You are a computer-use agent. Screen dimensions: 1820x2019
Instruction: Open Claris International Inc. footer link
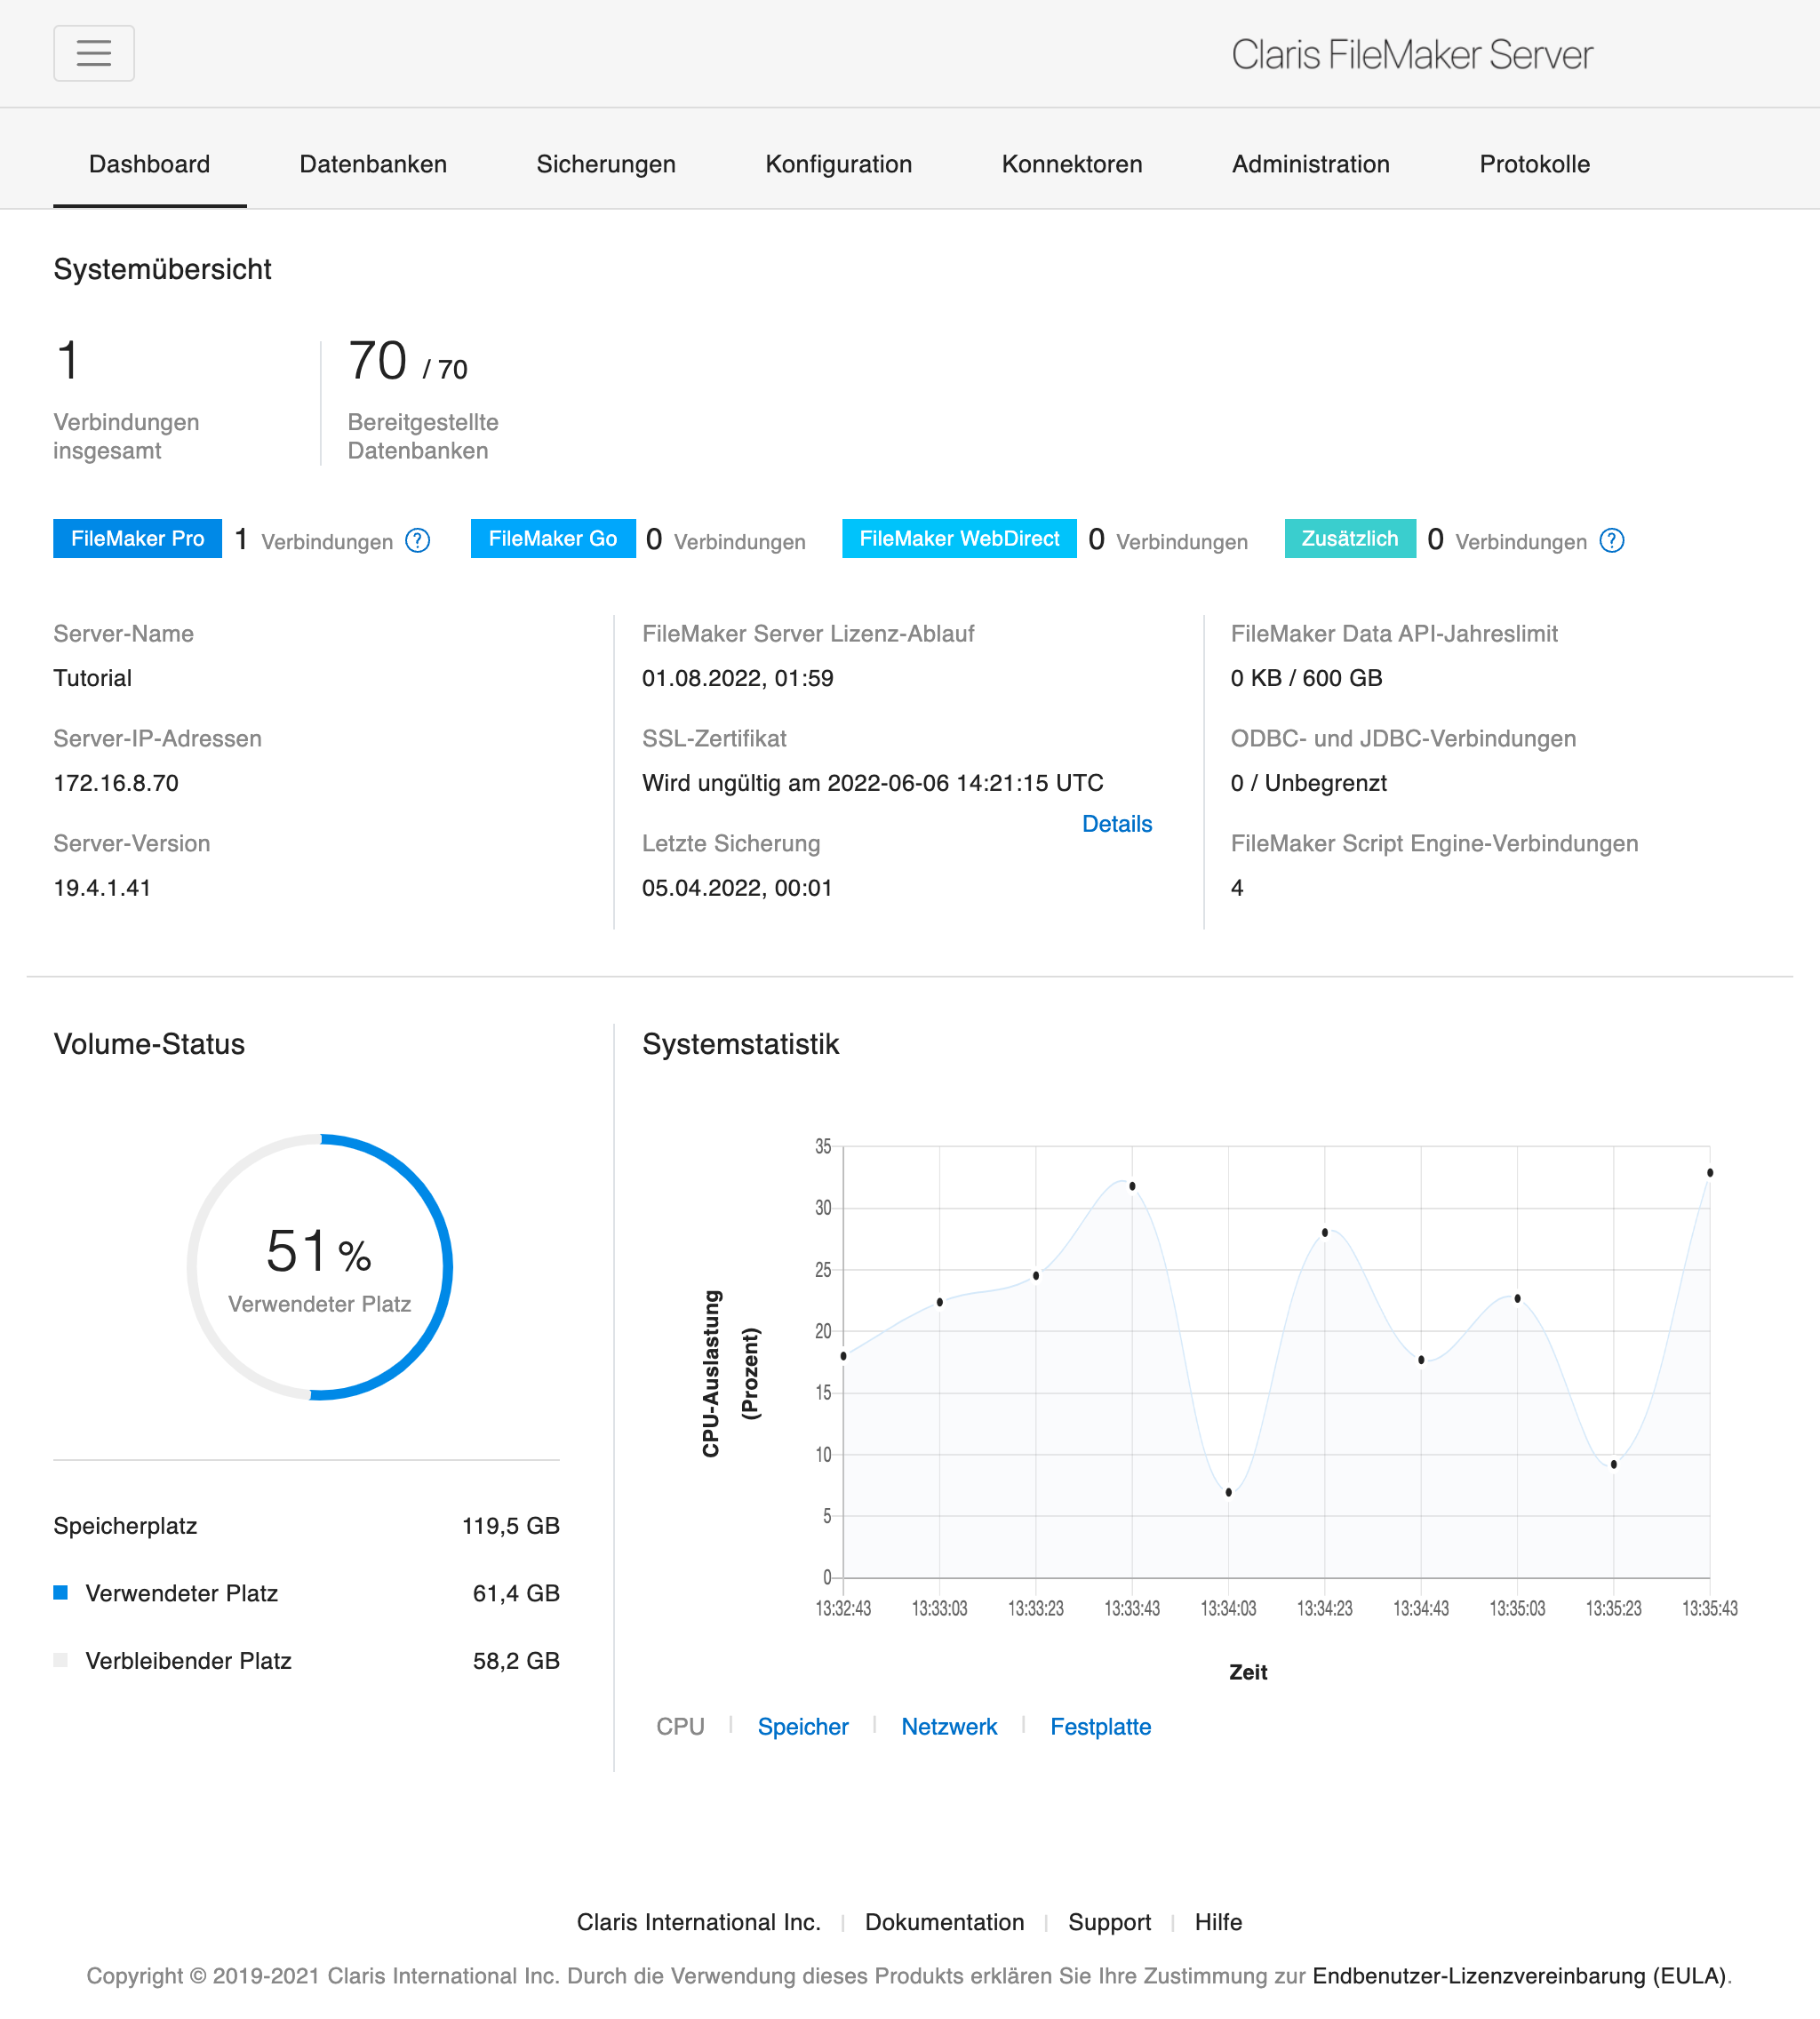click(699, 1922)
